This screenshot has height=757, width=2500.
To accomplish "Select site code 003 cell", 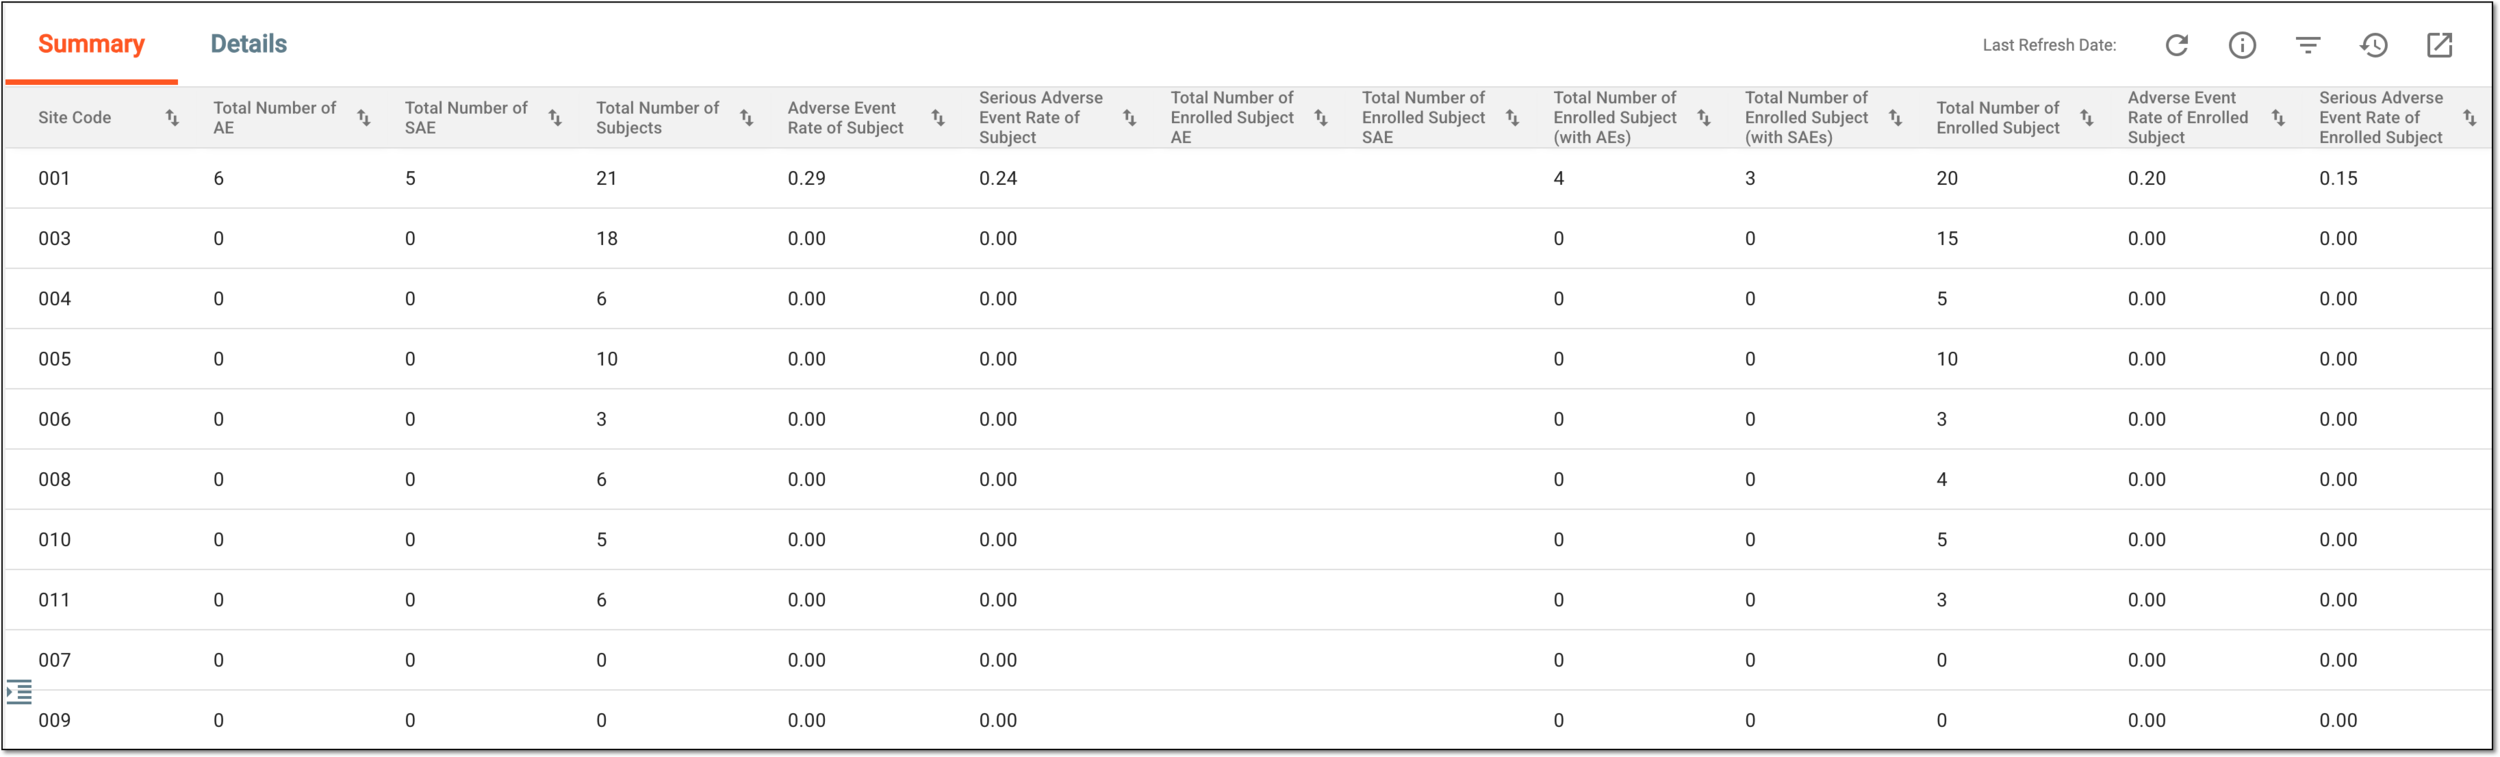I will [54, 239].
